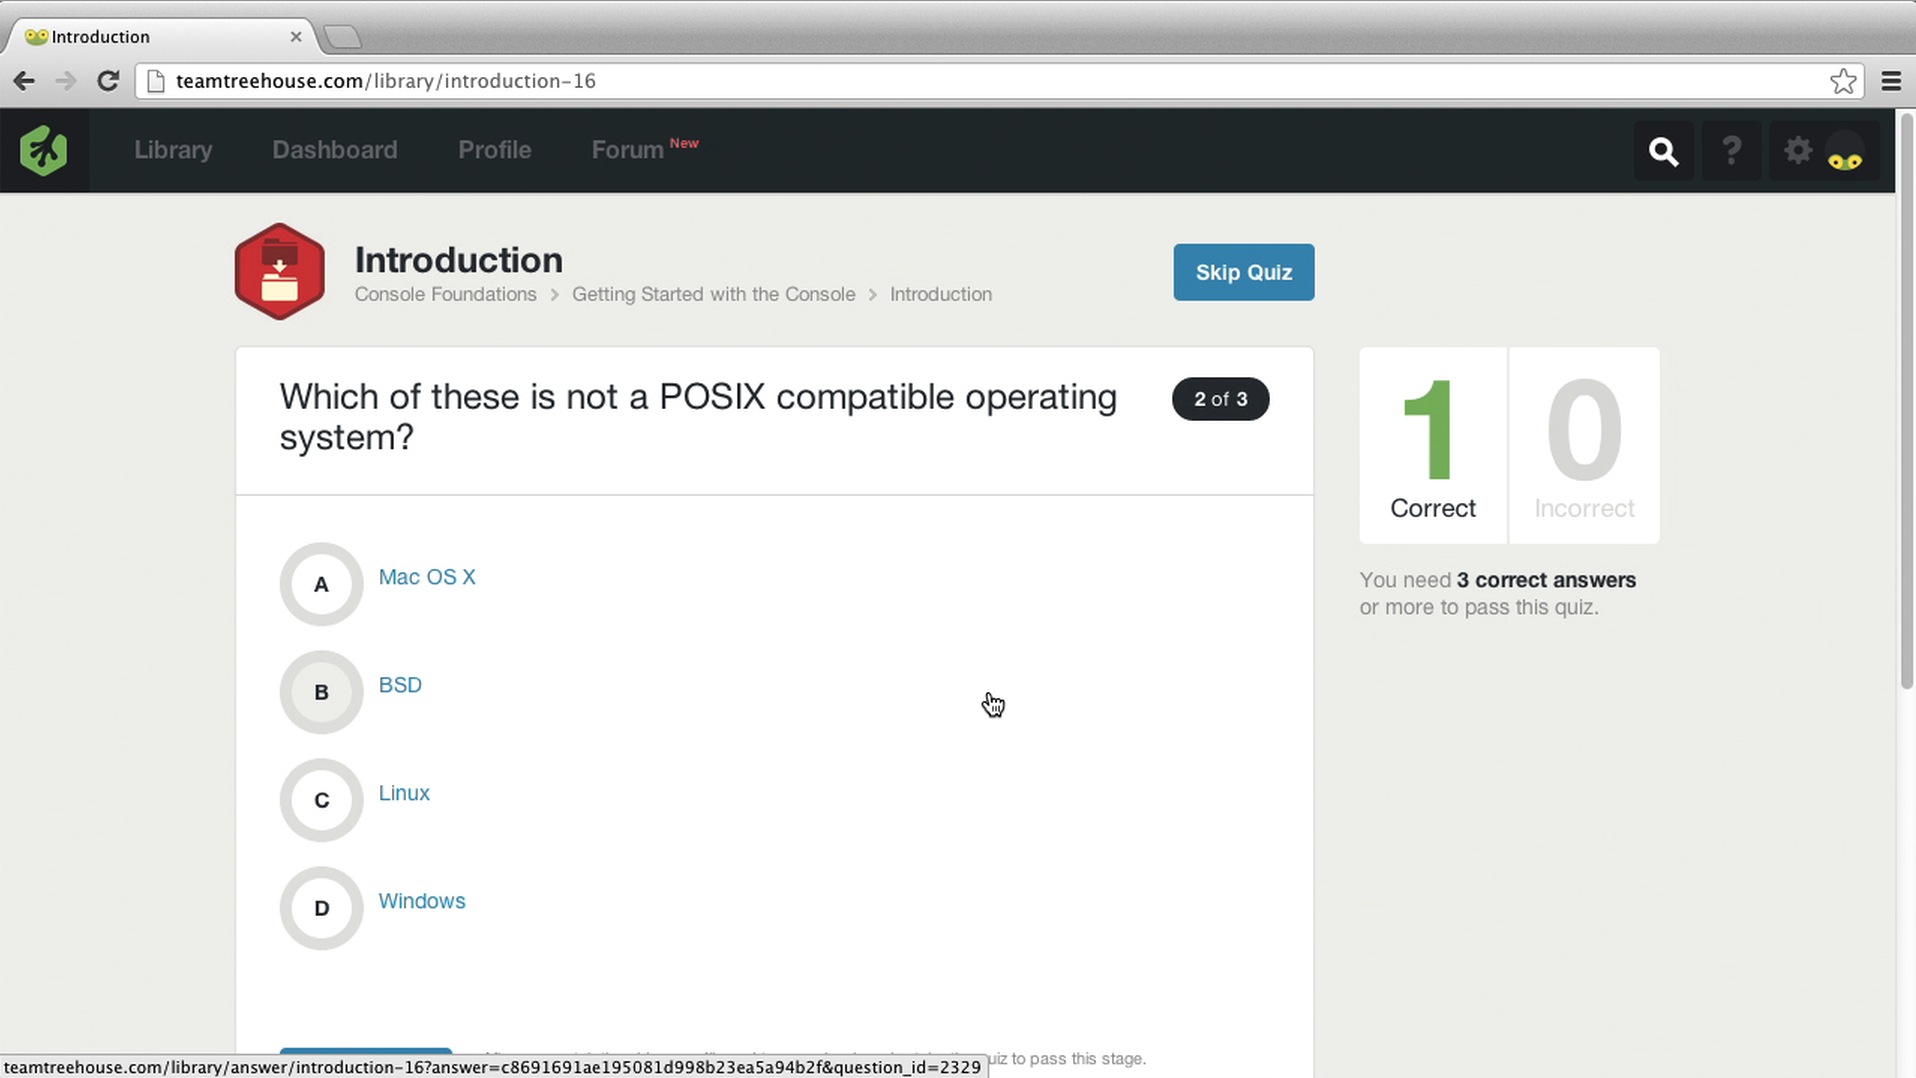Click the Introduction page heading
The image size is (1916, 1078).
tap(459, 260)
